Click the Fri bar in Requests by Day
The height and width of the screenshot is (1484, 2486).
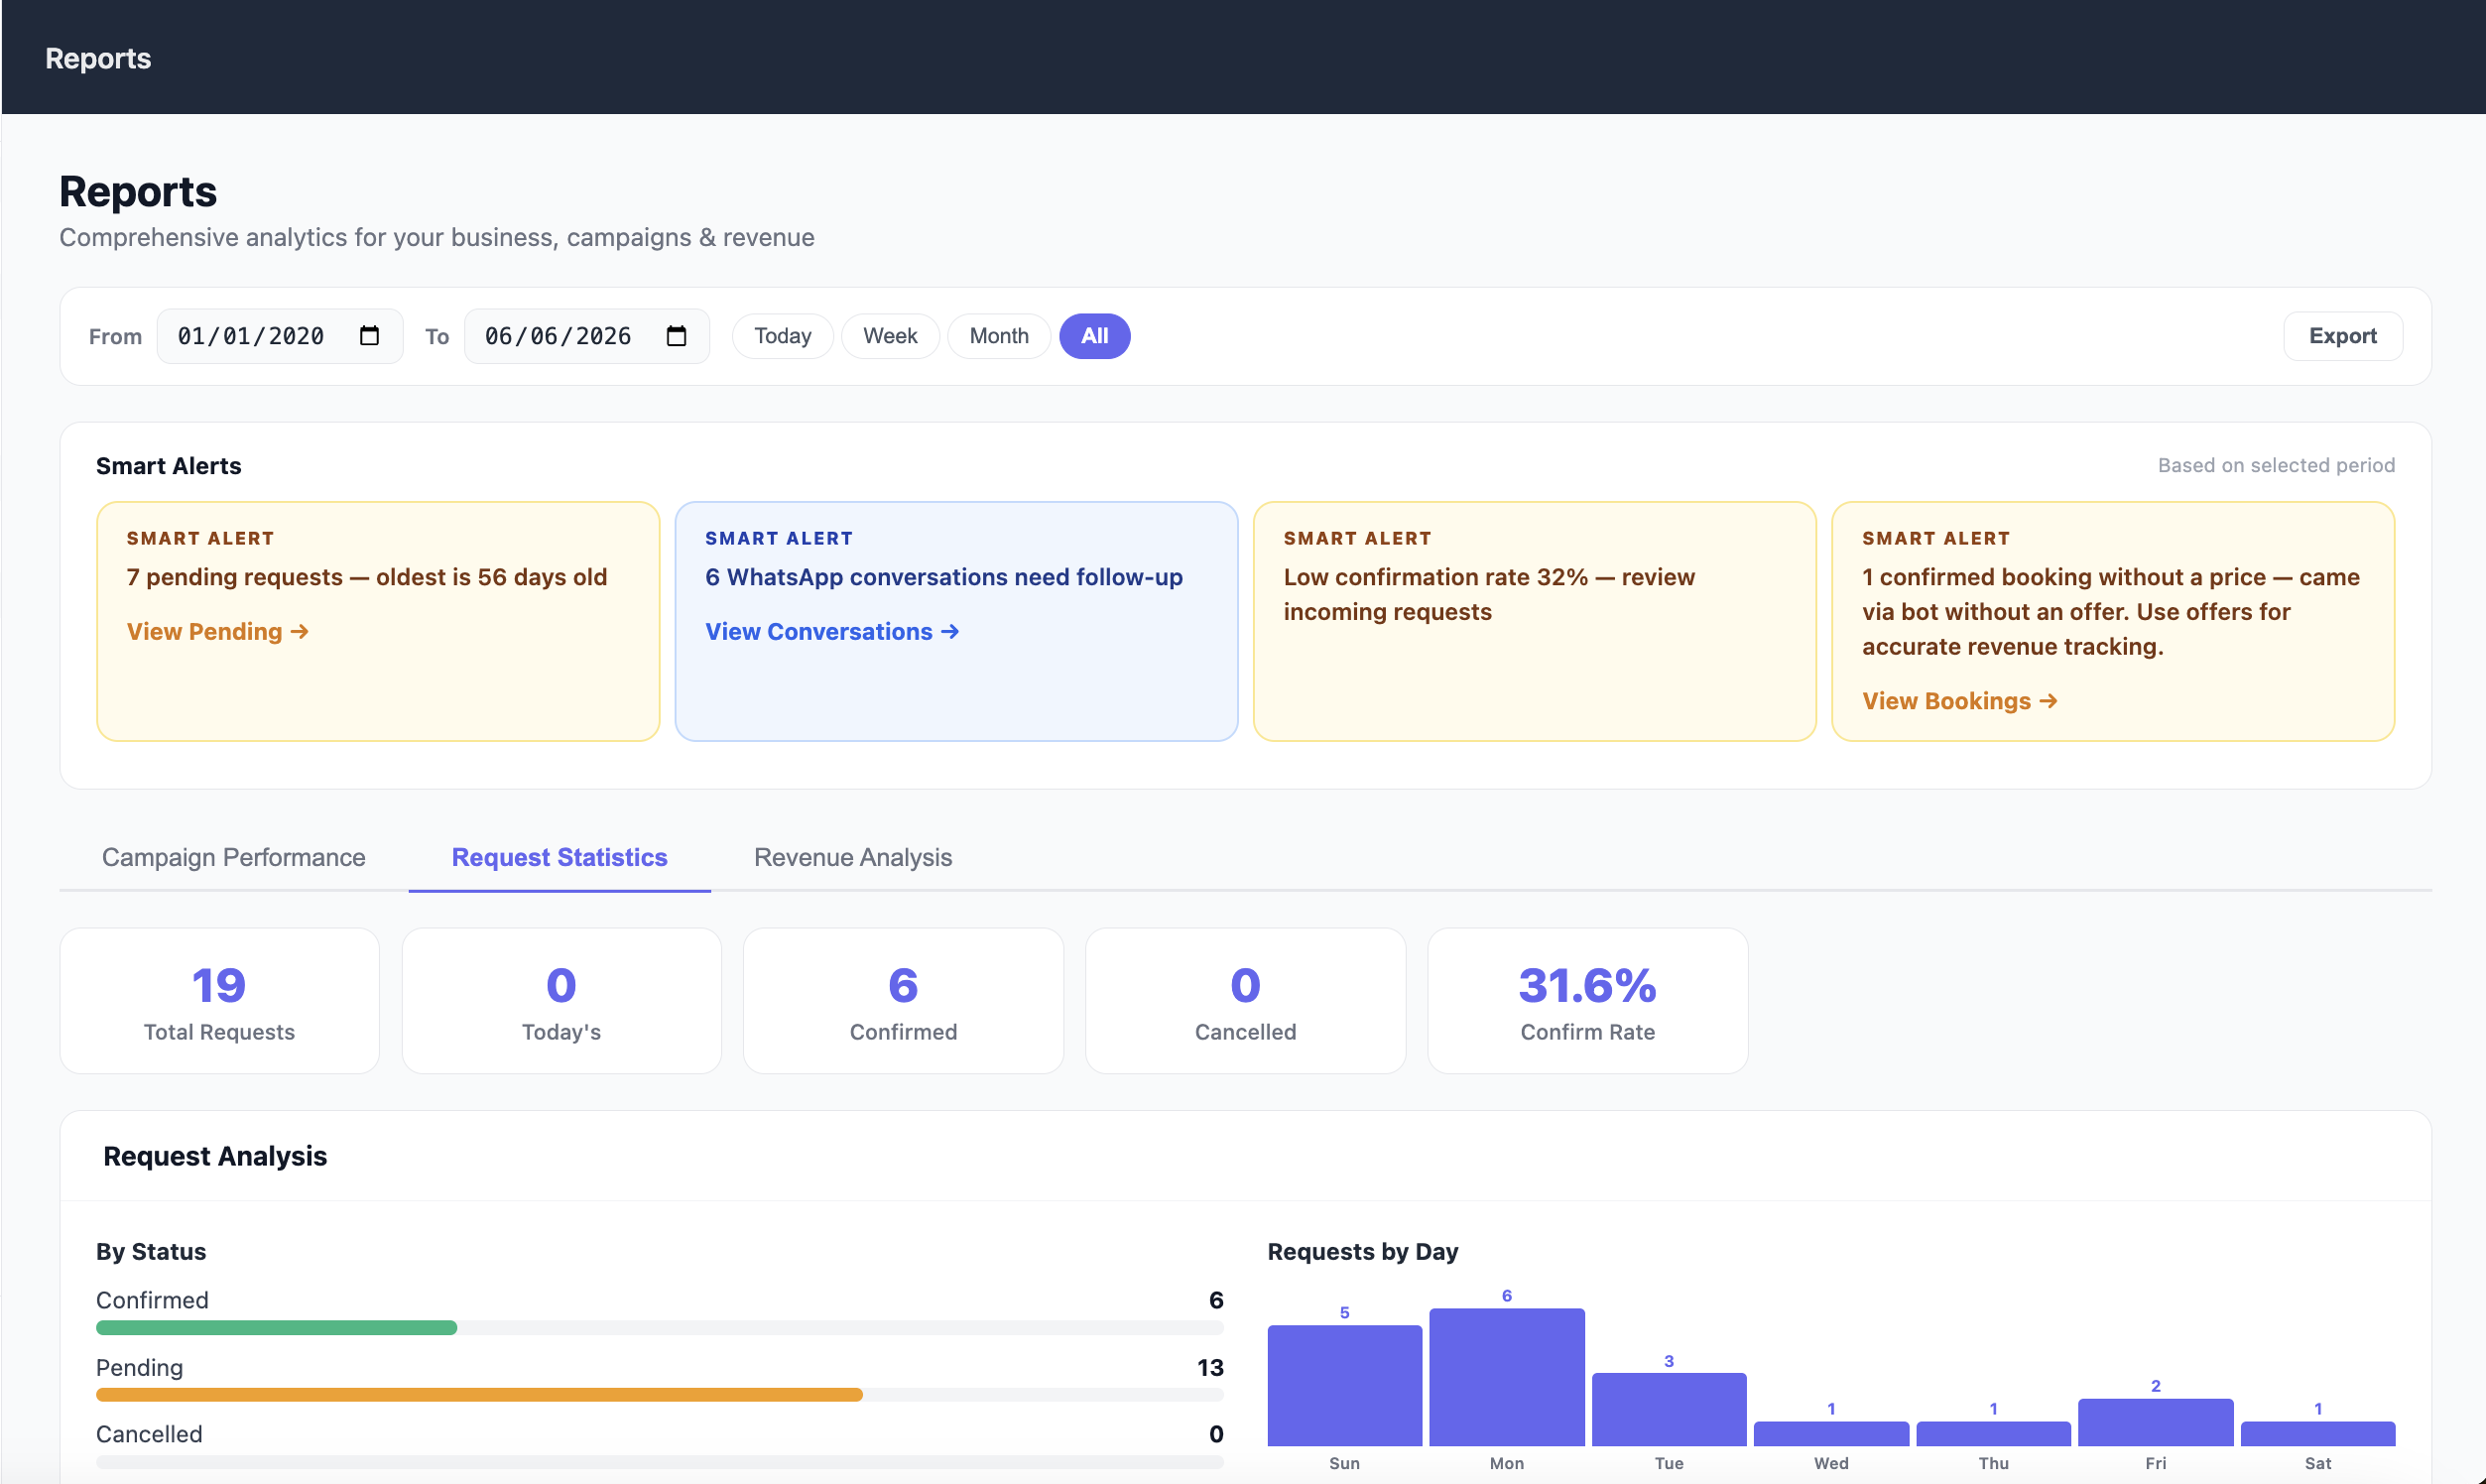click(2155, 1422)
